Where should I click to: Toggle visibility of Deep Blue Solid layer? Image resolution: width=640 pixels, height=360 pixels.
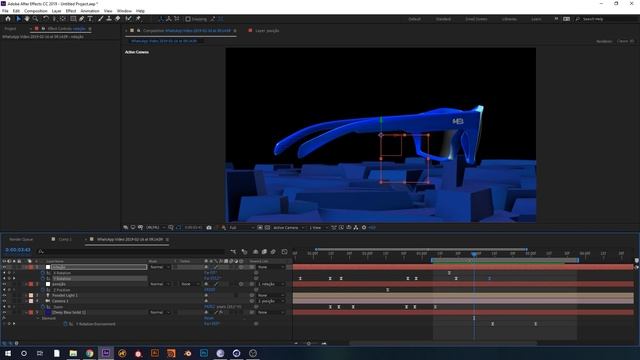[4, 313]
